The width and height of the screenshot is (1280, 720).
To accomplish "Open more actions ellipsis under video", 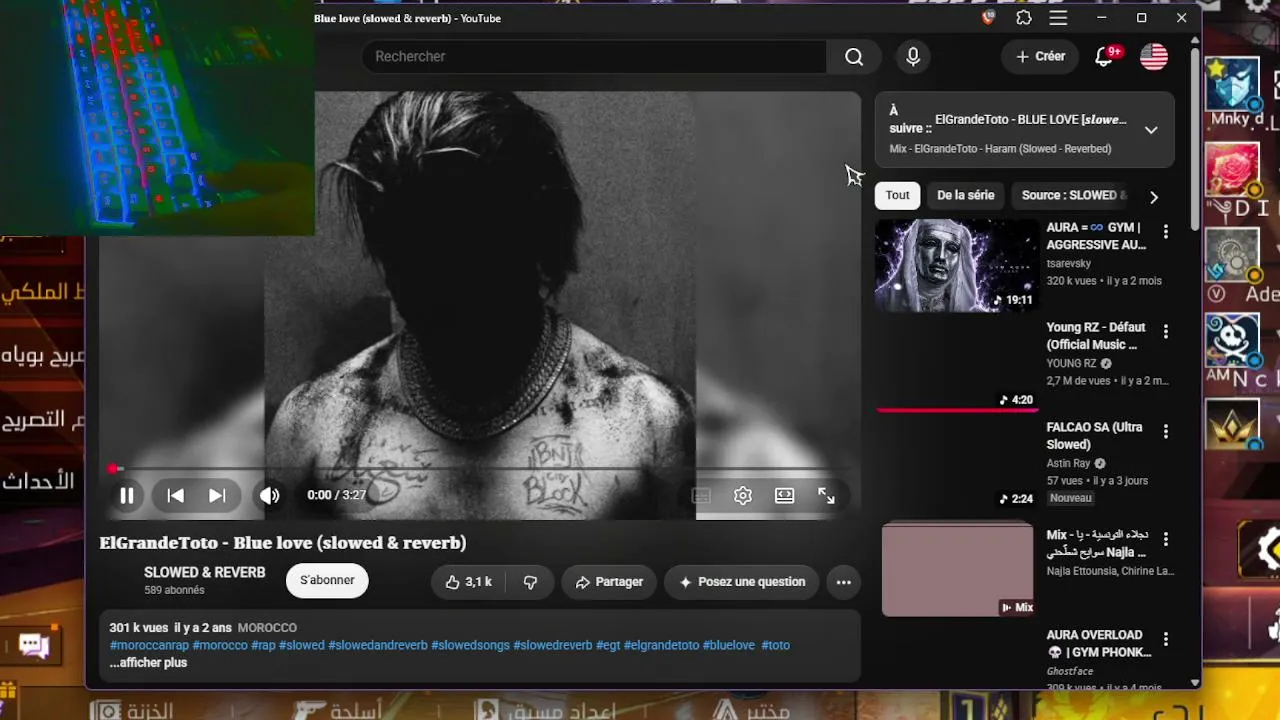I will pyautogui.click(x=844, y=582).
